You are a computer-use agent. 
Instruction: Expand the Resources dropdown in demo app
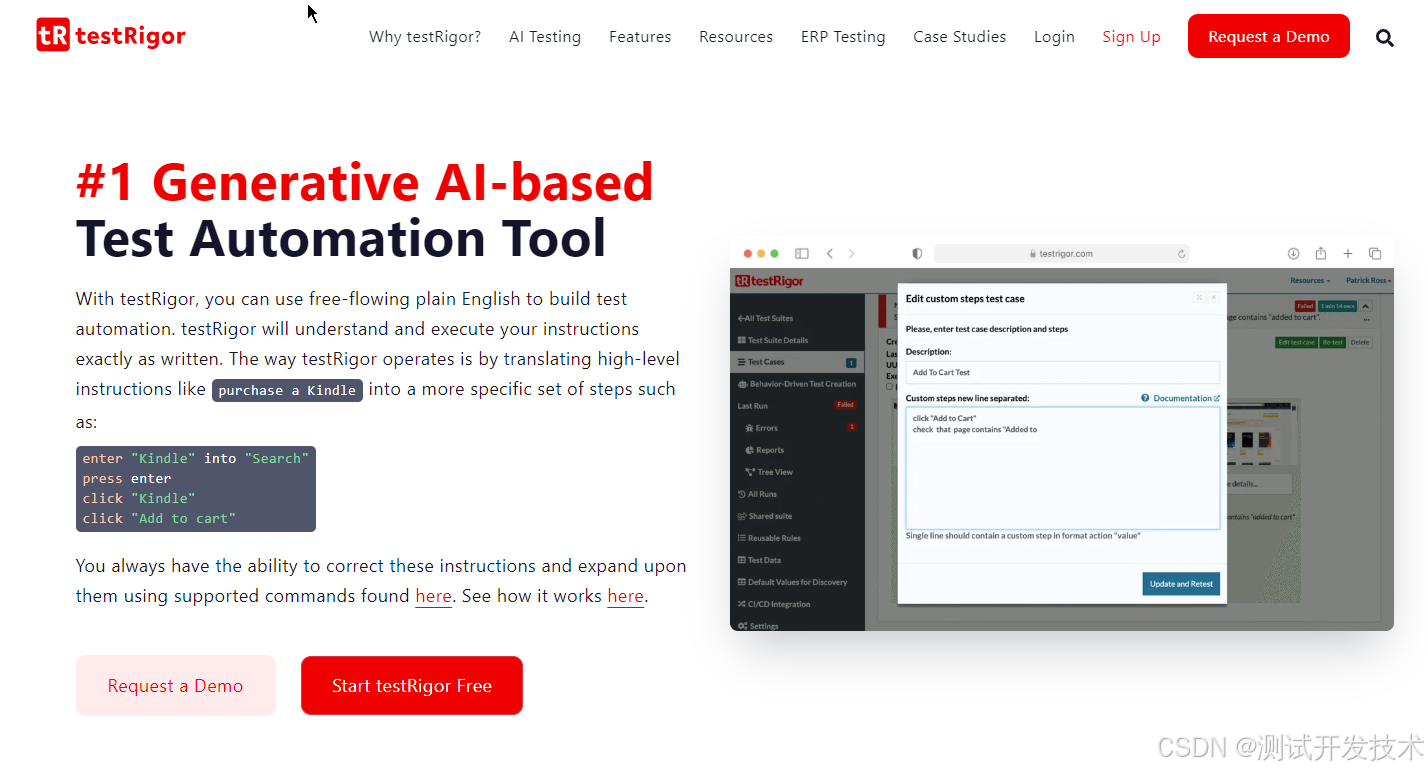tap(1310, 281)
